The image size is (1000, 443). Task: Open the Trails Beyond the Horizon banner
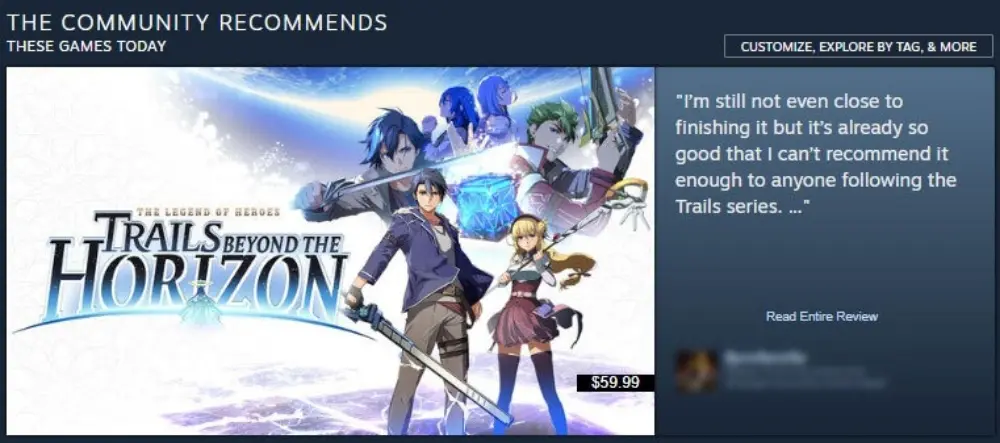[330, 251]
